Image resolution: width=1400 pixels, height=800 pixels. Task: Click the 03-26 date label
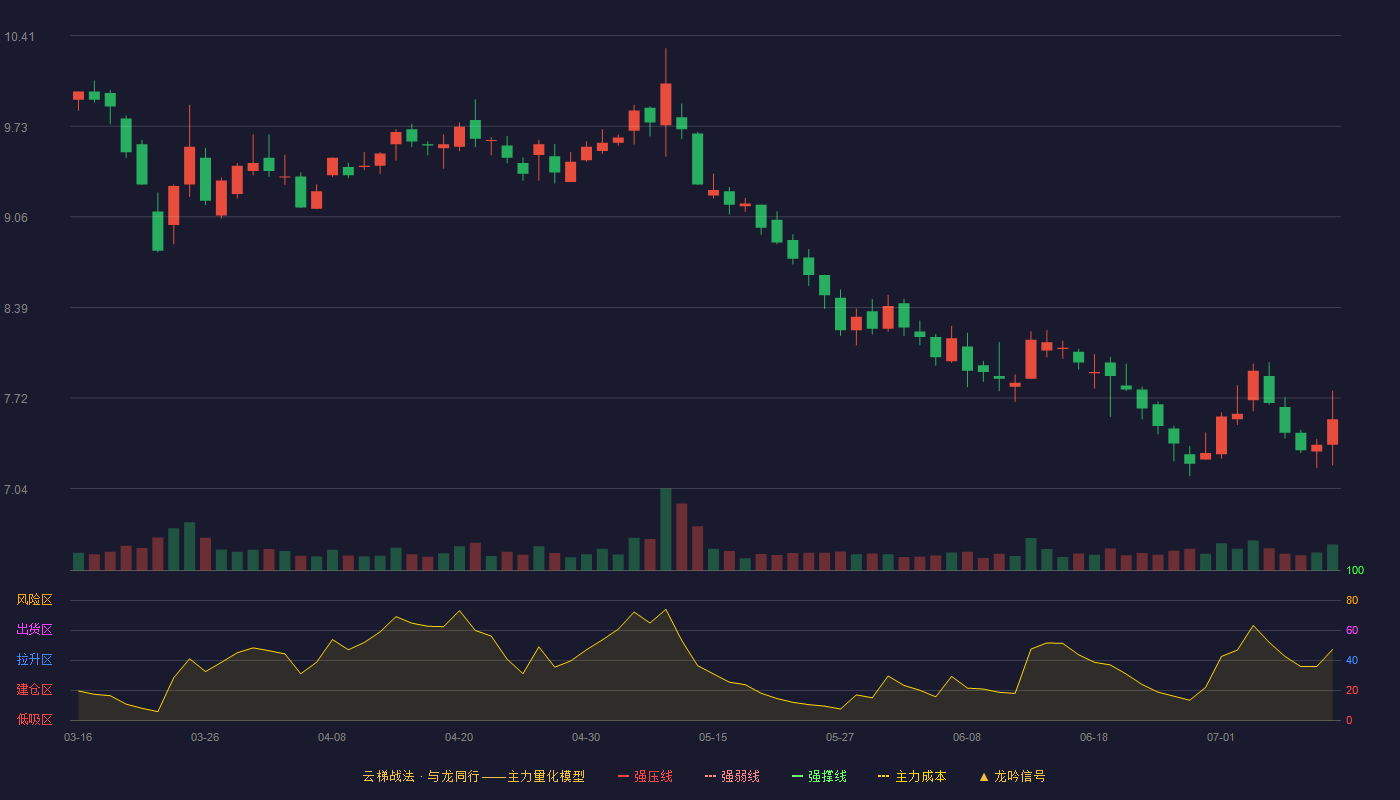click(205, 737)
